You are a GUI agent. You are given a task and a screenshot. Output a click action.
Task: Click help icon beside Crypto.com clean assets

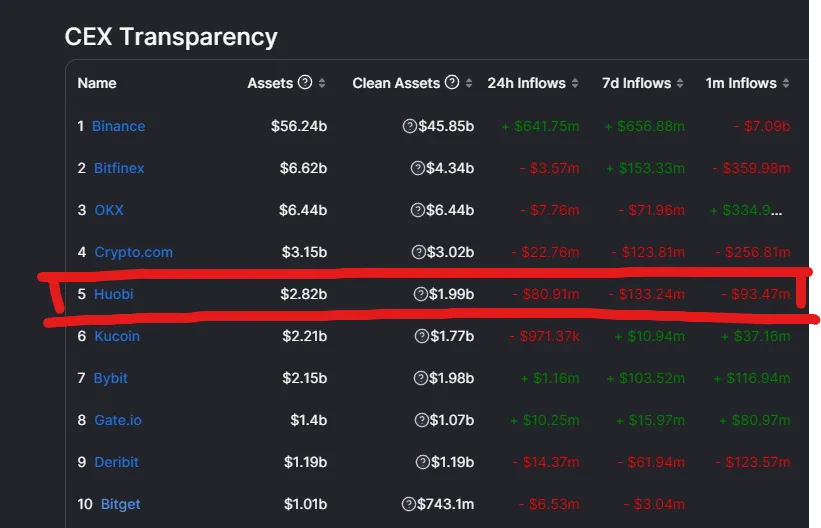point(419,252)
